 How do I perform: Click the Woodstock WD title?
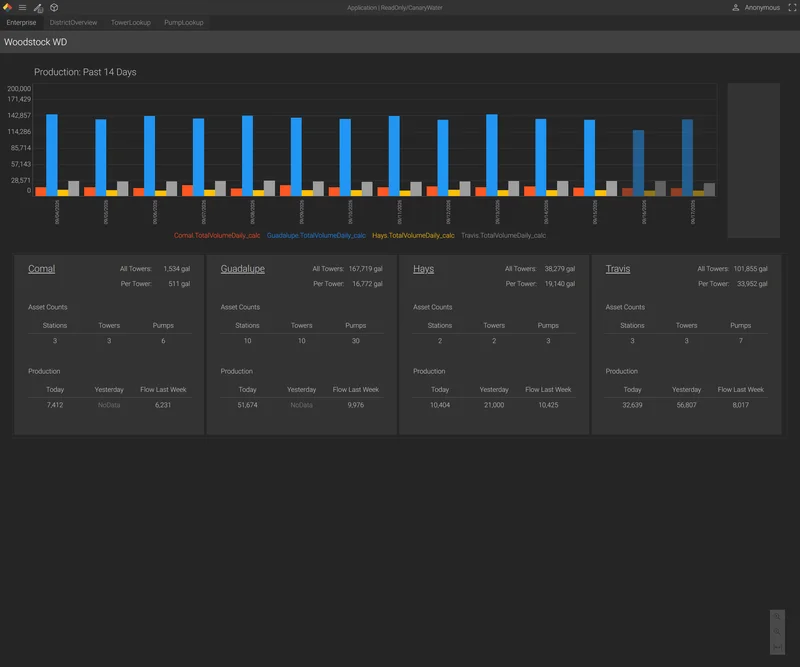click(x=36, y=42)
